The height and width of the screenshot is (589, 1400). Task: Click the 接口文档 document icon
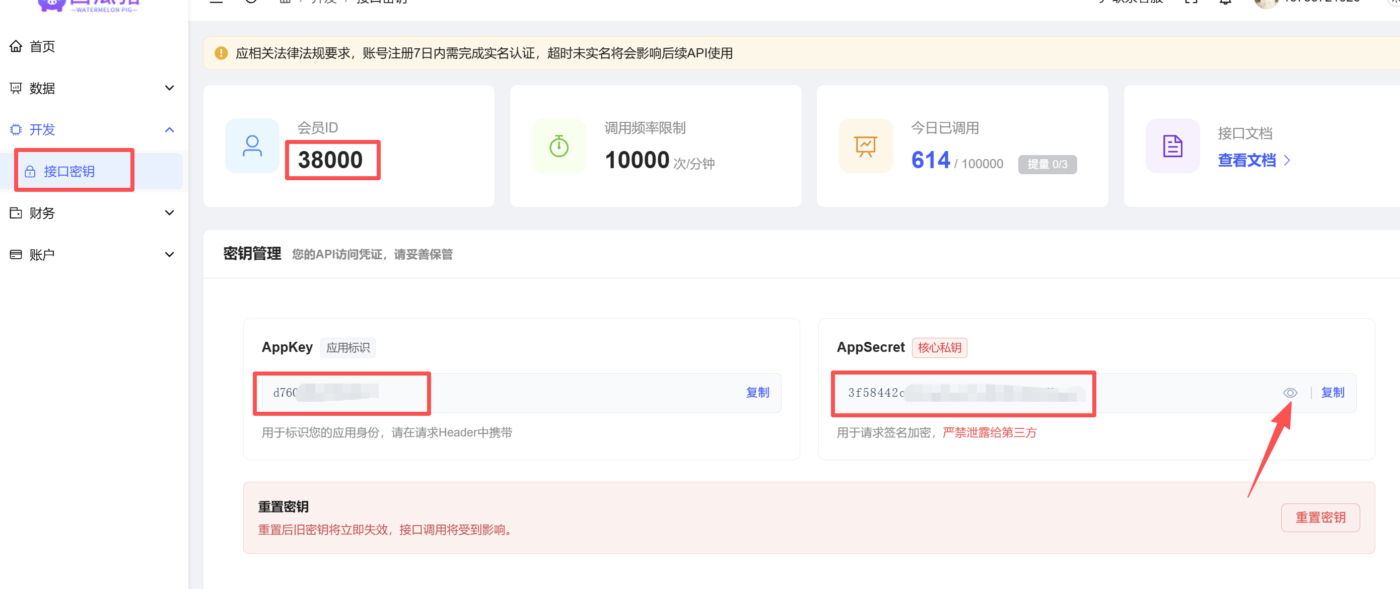pos(1172,146)
